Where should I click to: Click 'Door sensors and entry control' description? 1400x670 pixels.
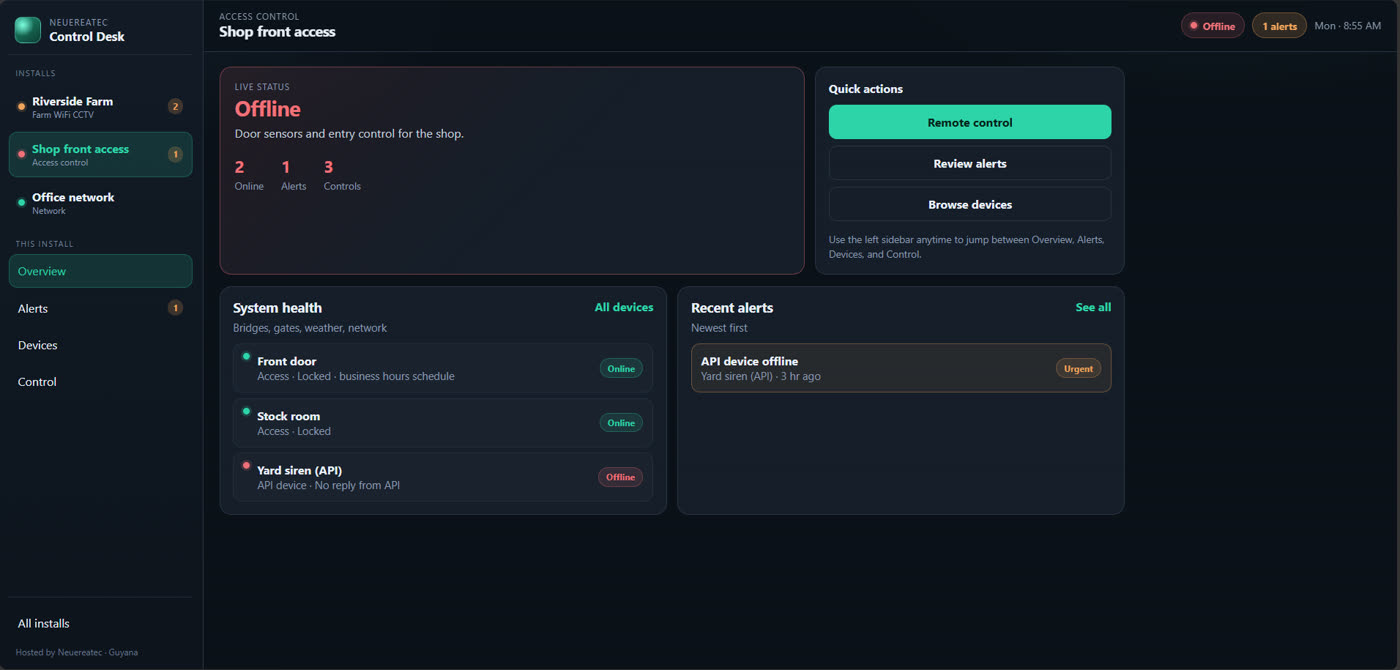(x=349, y=134)
